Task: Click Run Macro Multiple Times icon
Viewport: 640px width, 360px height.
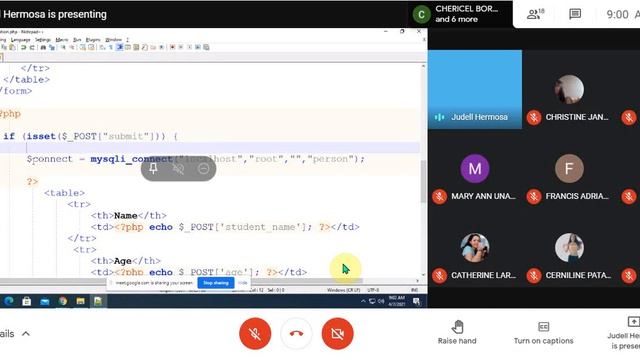Action: click(198, 47)
